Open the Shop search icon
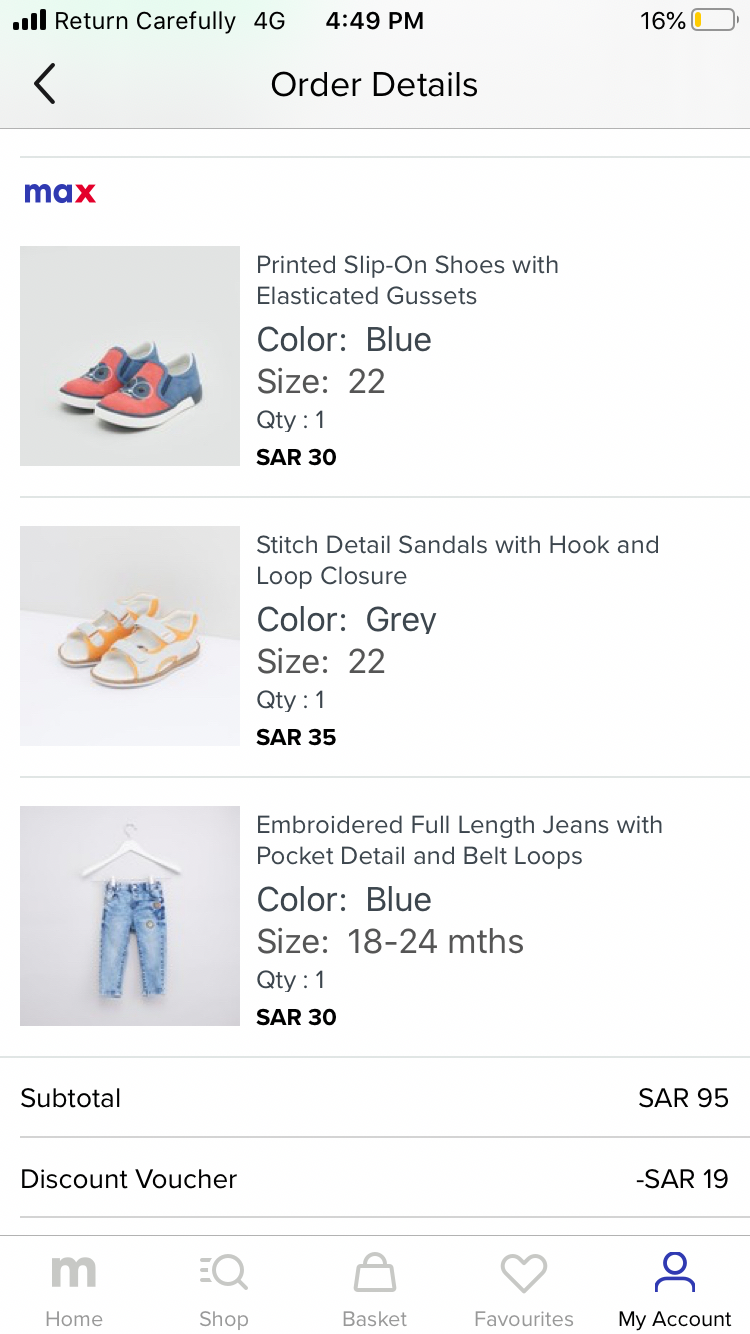This screenshot has width=750, height=1334. coord(224,1273)
